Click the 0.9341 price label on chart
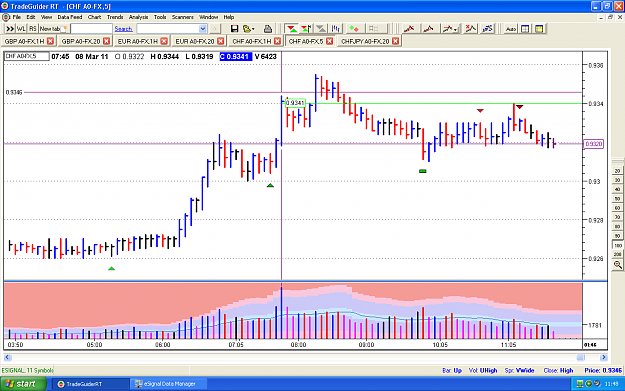Screen dimensions: 625x391 [x=295, y=103]
